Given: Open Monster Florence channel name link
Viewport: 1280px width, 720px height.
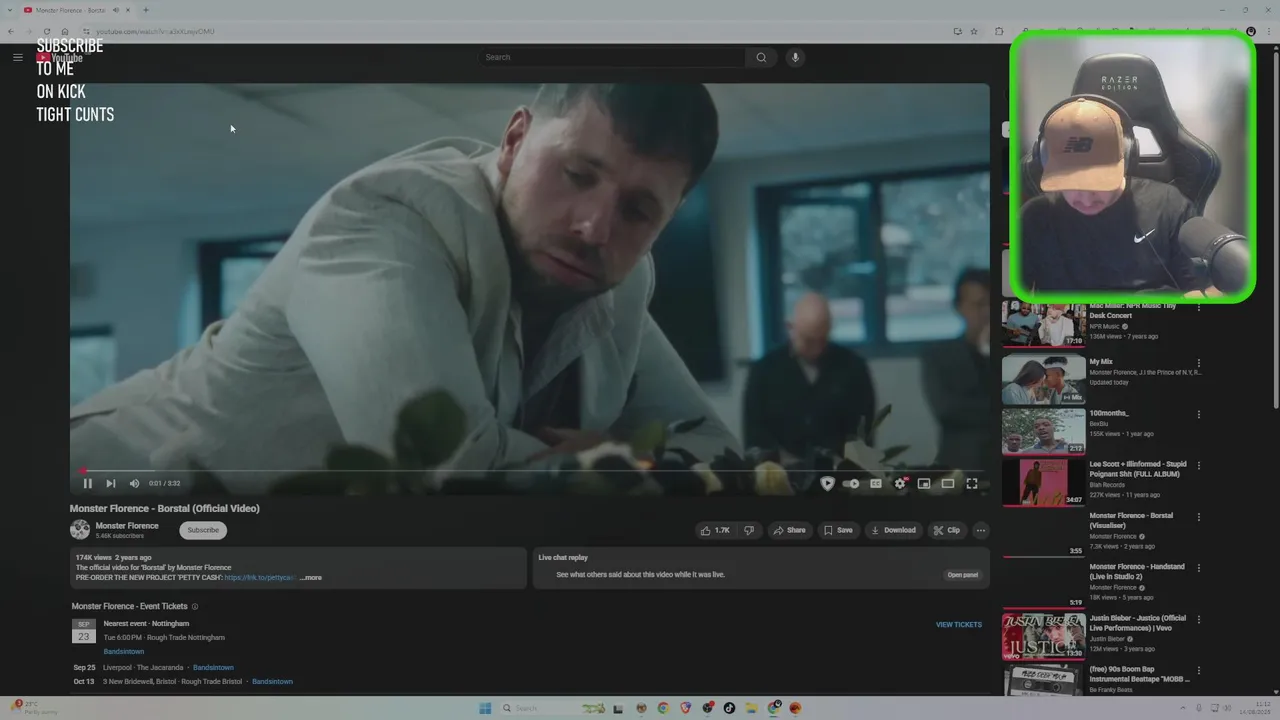Looking at the screenshot, I should click(x=127, y=526).
